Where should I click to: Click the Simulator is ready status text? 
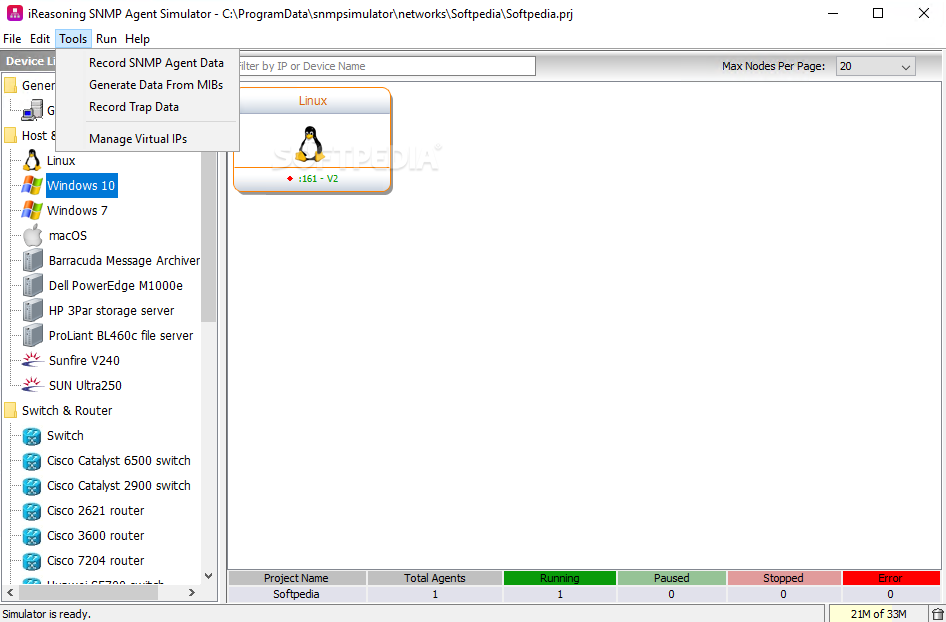46,614
